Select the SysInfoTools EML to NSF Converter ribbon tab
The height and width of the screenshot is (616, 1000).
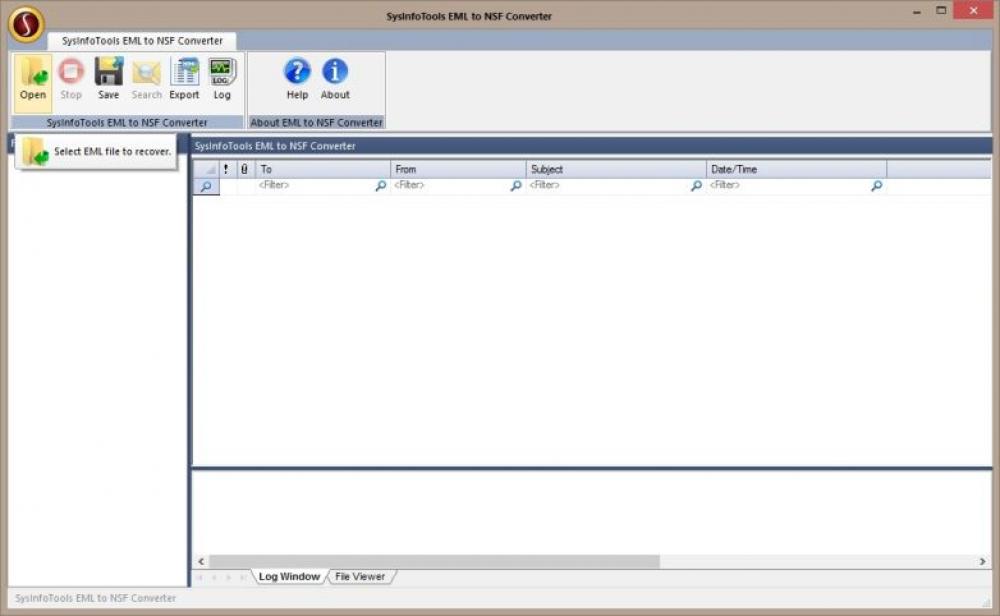(140, 41)
